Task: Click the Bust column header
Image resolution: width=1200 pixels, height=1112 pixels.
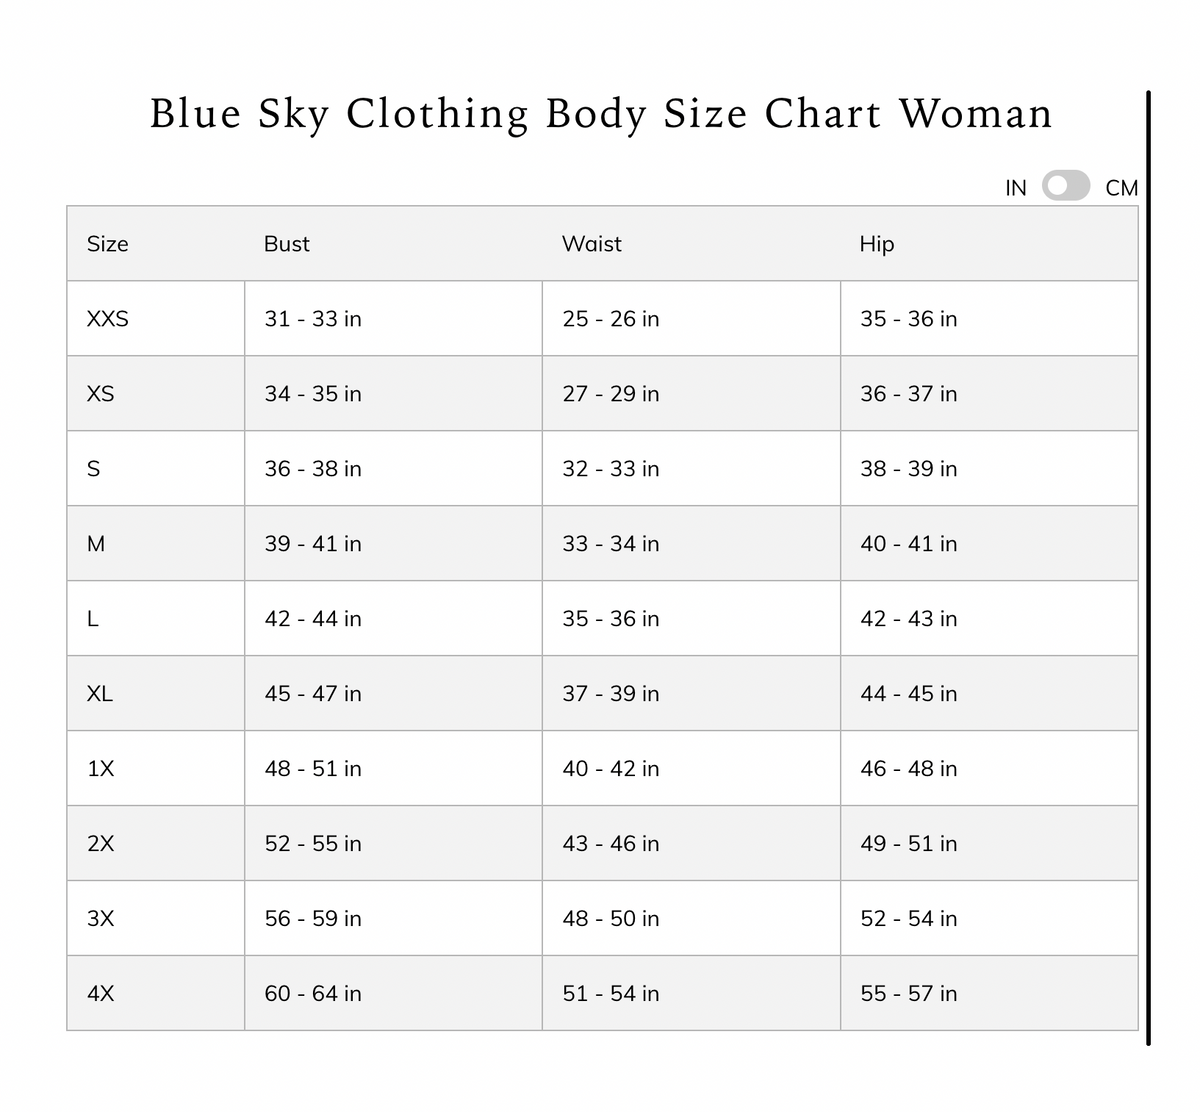Action: point(287,244)
